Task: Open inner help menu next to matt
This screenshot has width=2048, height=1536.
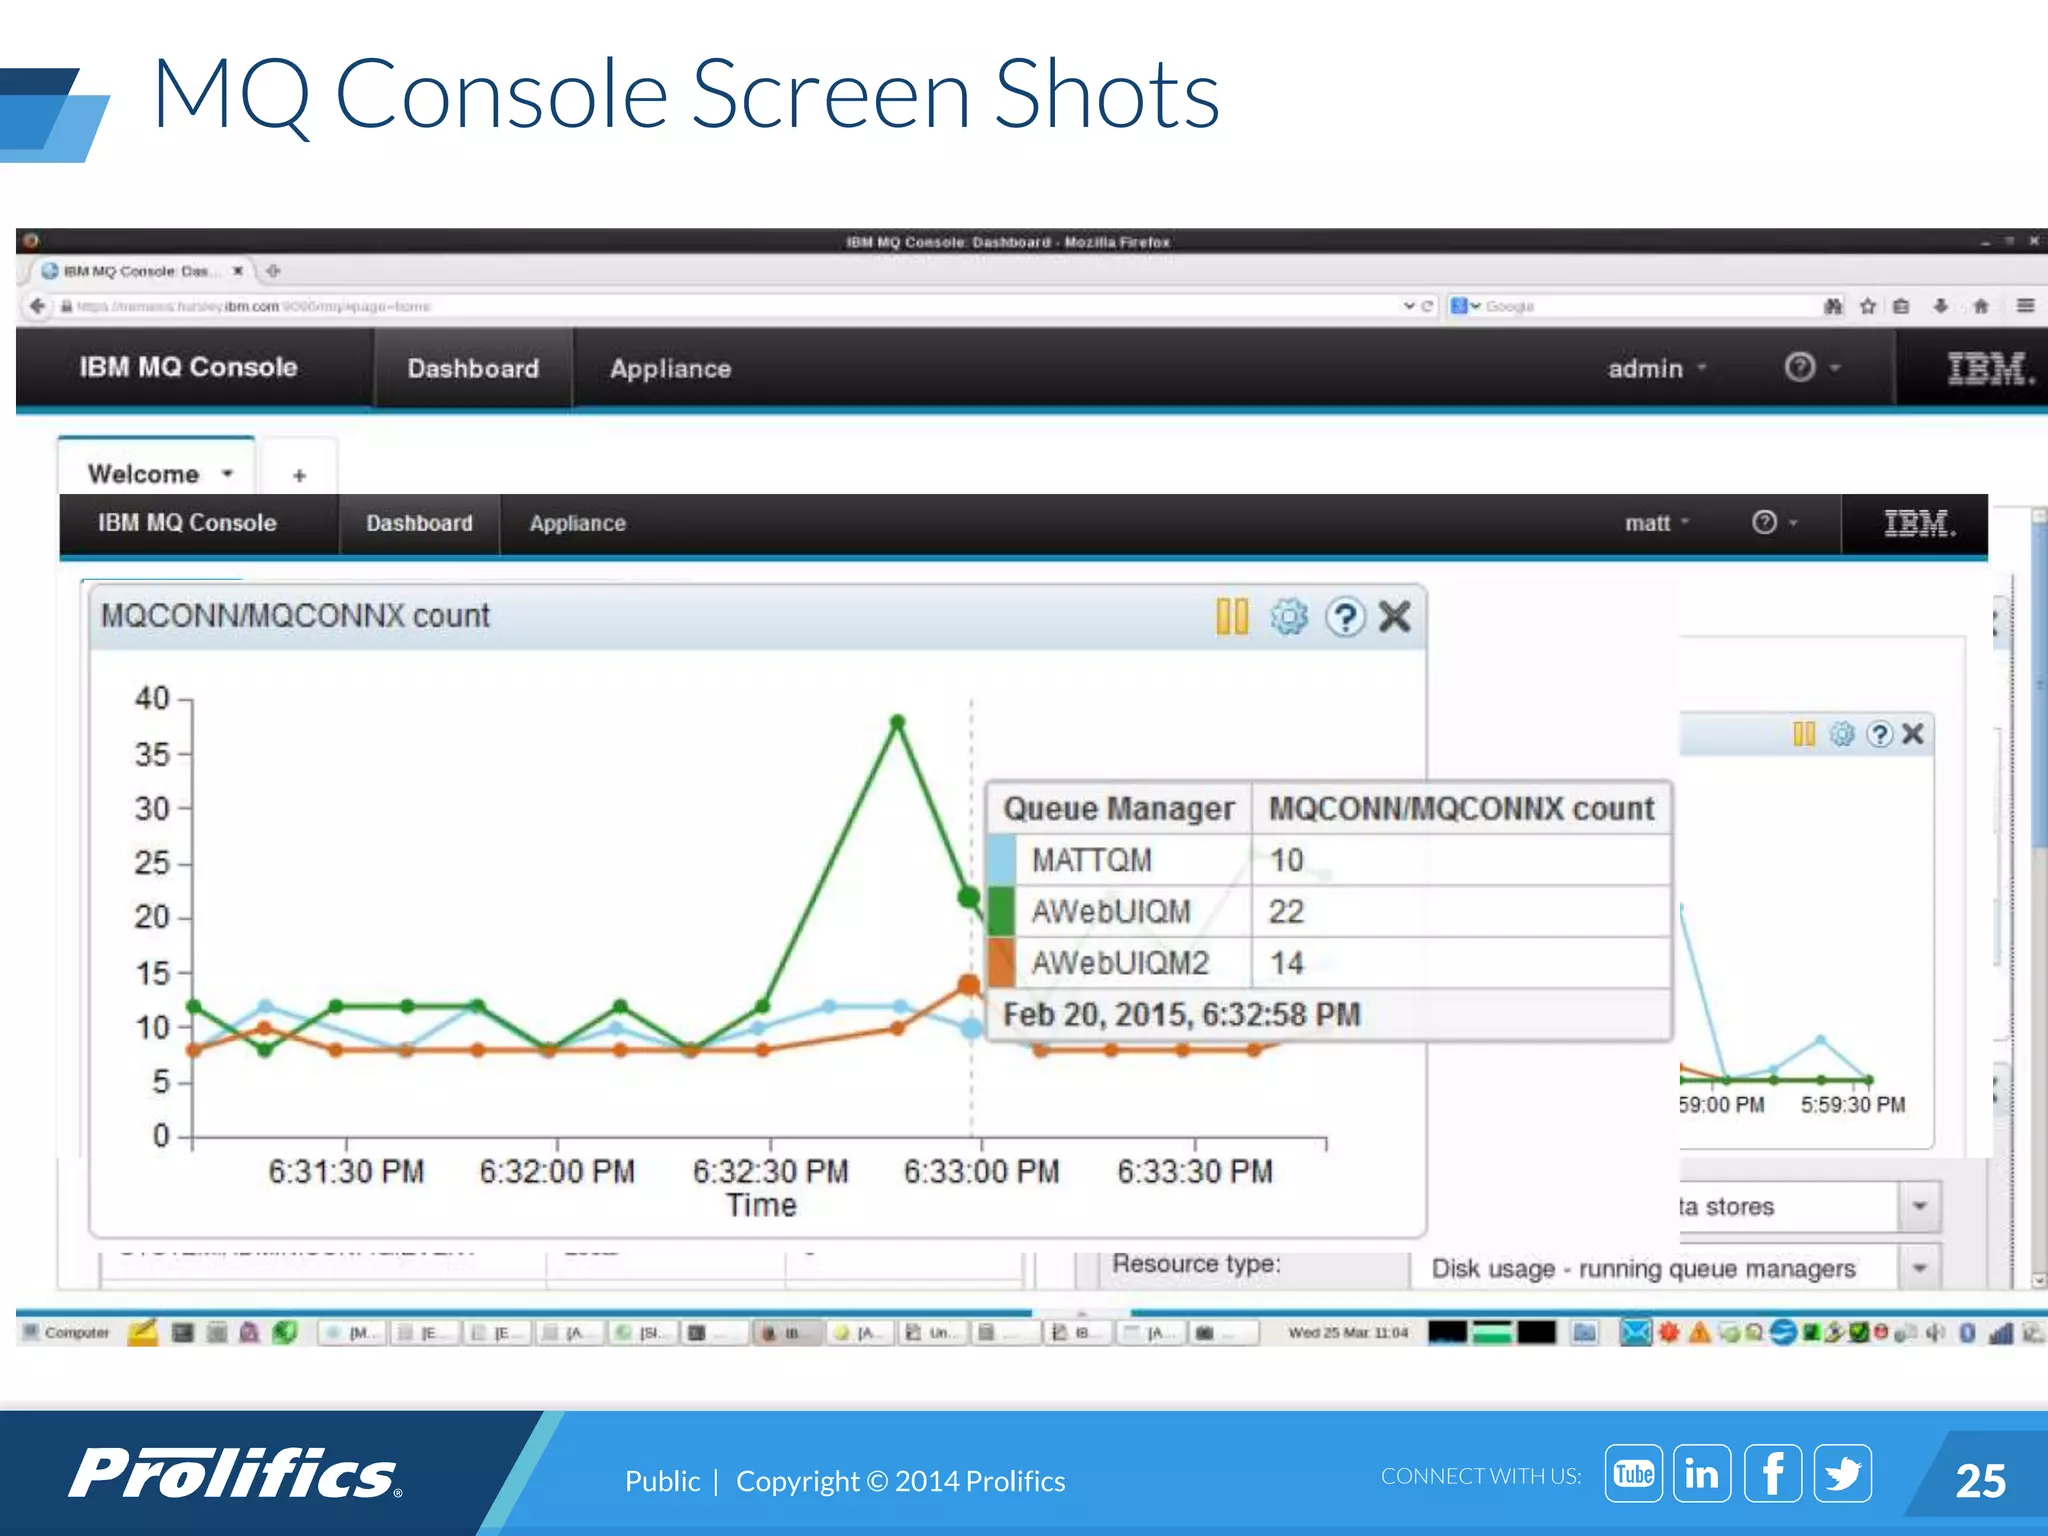Action: pyautogui.click(x=1775, y=523)
